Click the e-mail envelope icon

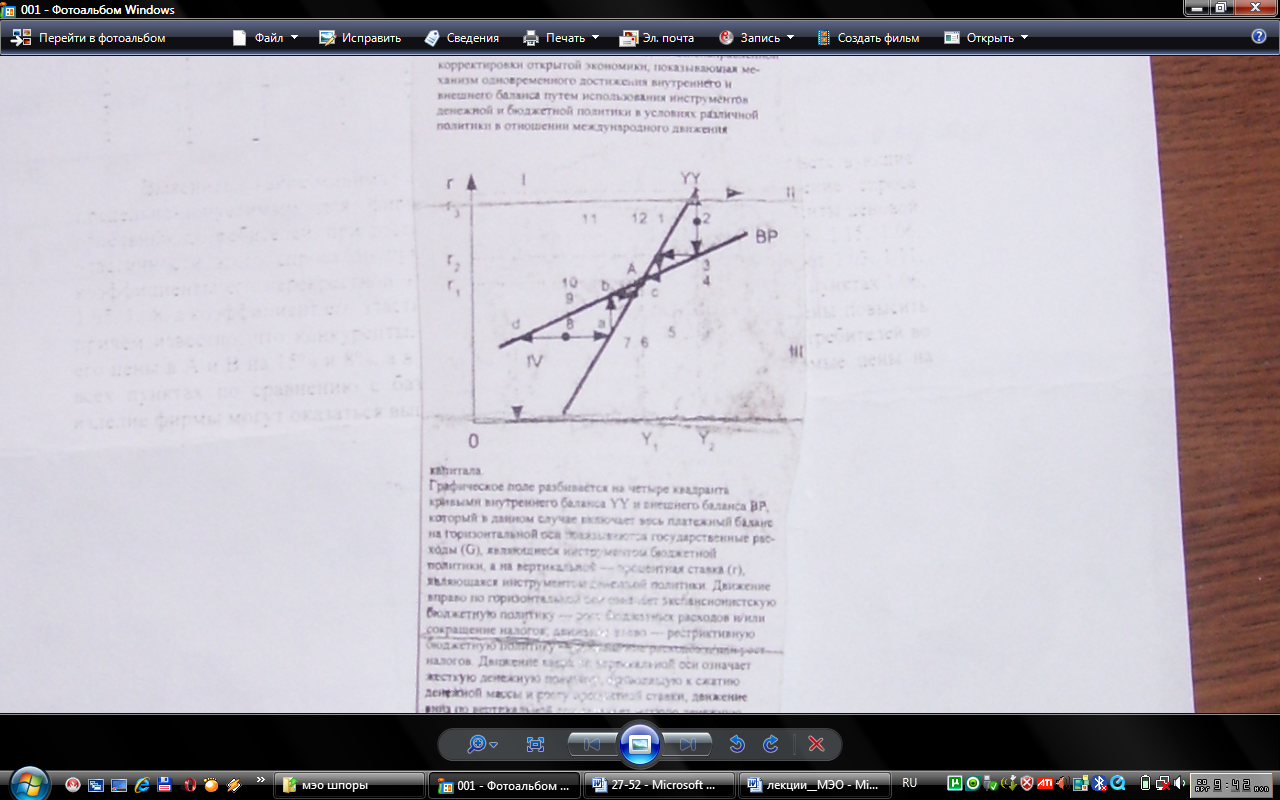click(628, 38)
